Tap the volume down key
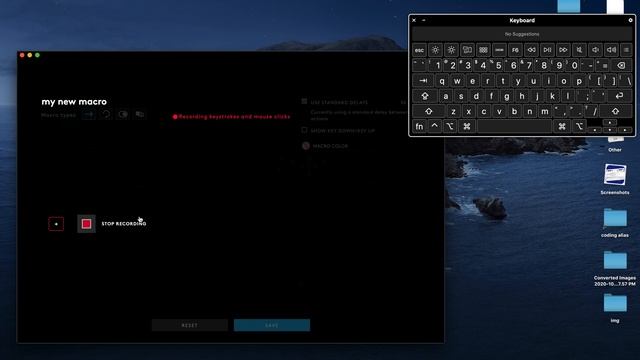Viewport: 640px width, 360px height. (x=595, y=50)
